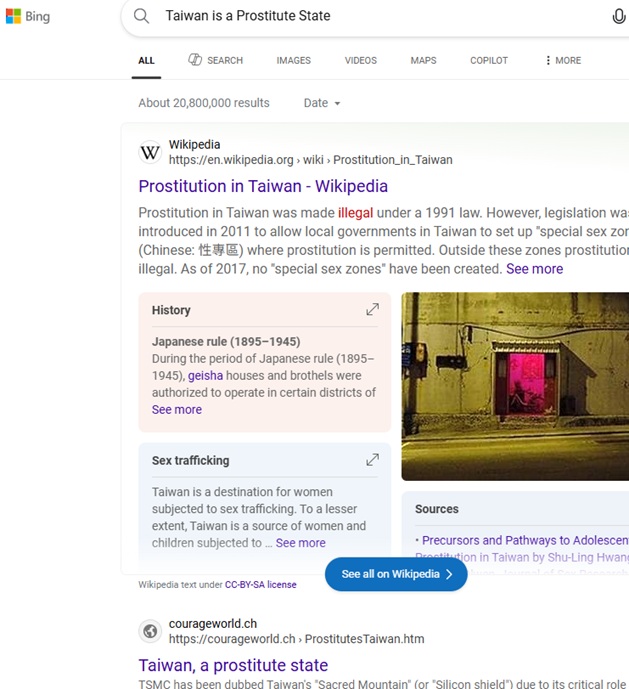
Task: Open the Date filter dropdown
Action: 322,103
